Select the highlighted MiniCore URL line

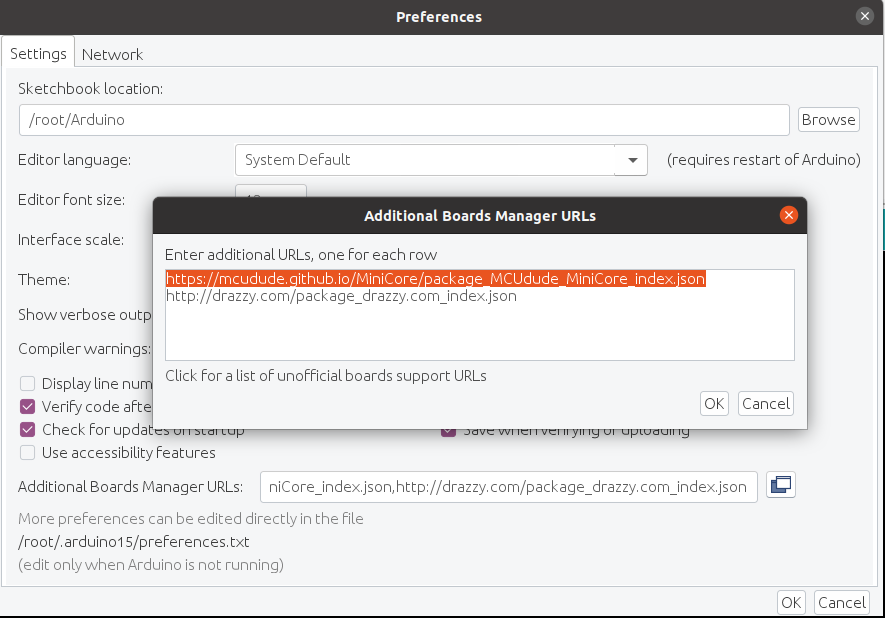tap(435, 279)
